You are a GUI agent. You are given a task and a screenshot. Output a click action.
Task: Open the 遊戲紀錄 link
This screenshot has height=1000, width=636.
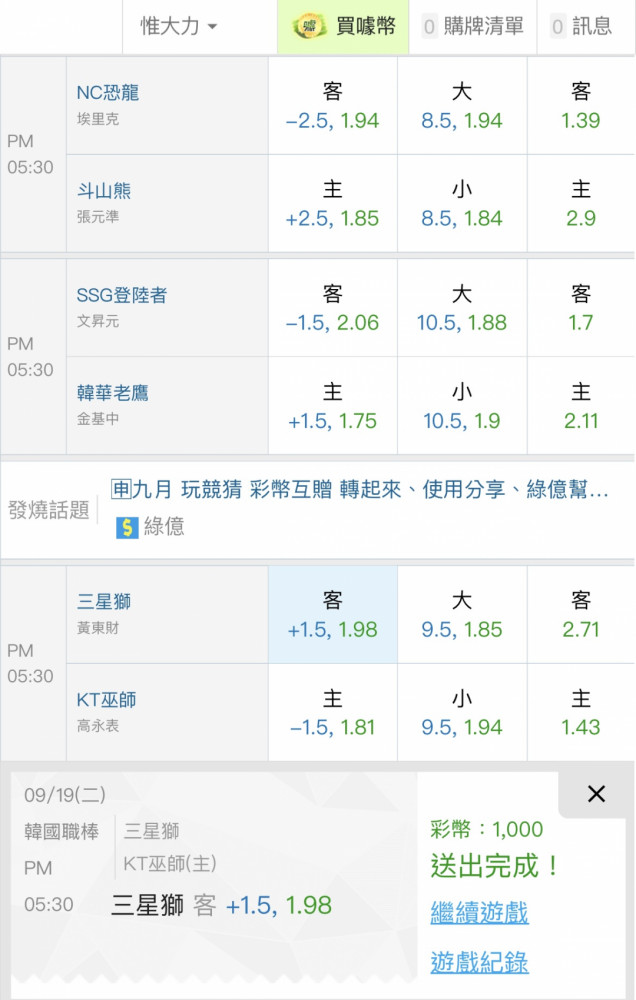tap(479, 962)
